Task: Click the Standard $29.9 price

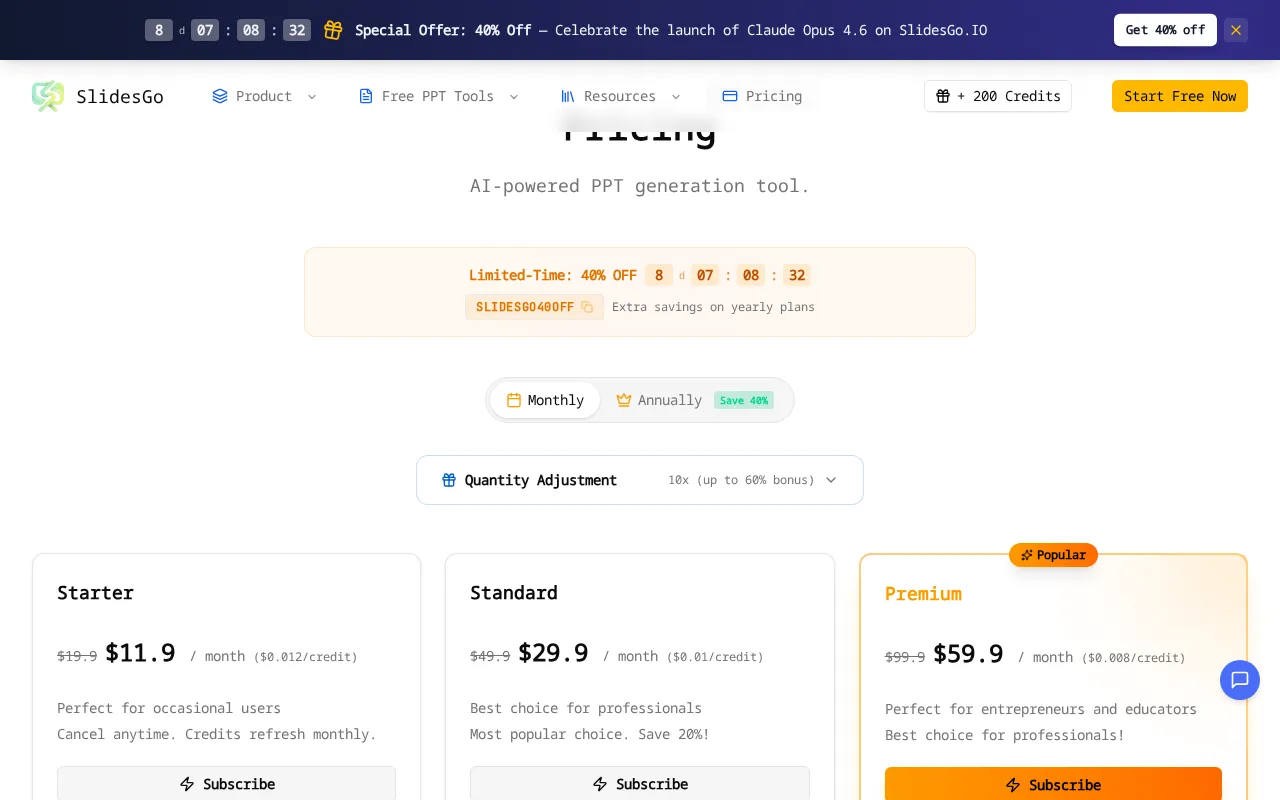Action: [553, 653]
